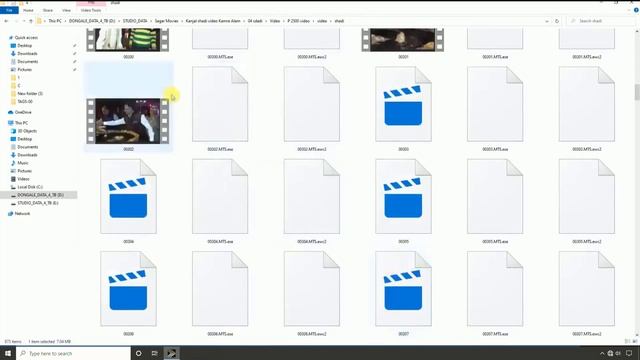Select the 00006.MTS.awz2 file icon
The image size is (640, 360).
(x=312, y=289)
